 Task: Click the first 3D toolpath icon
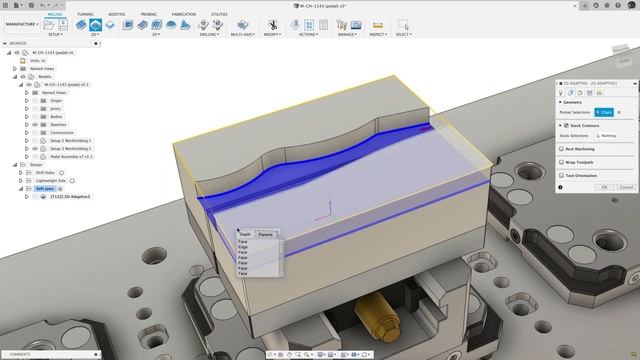click(128, 25)
